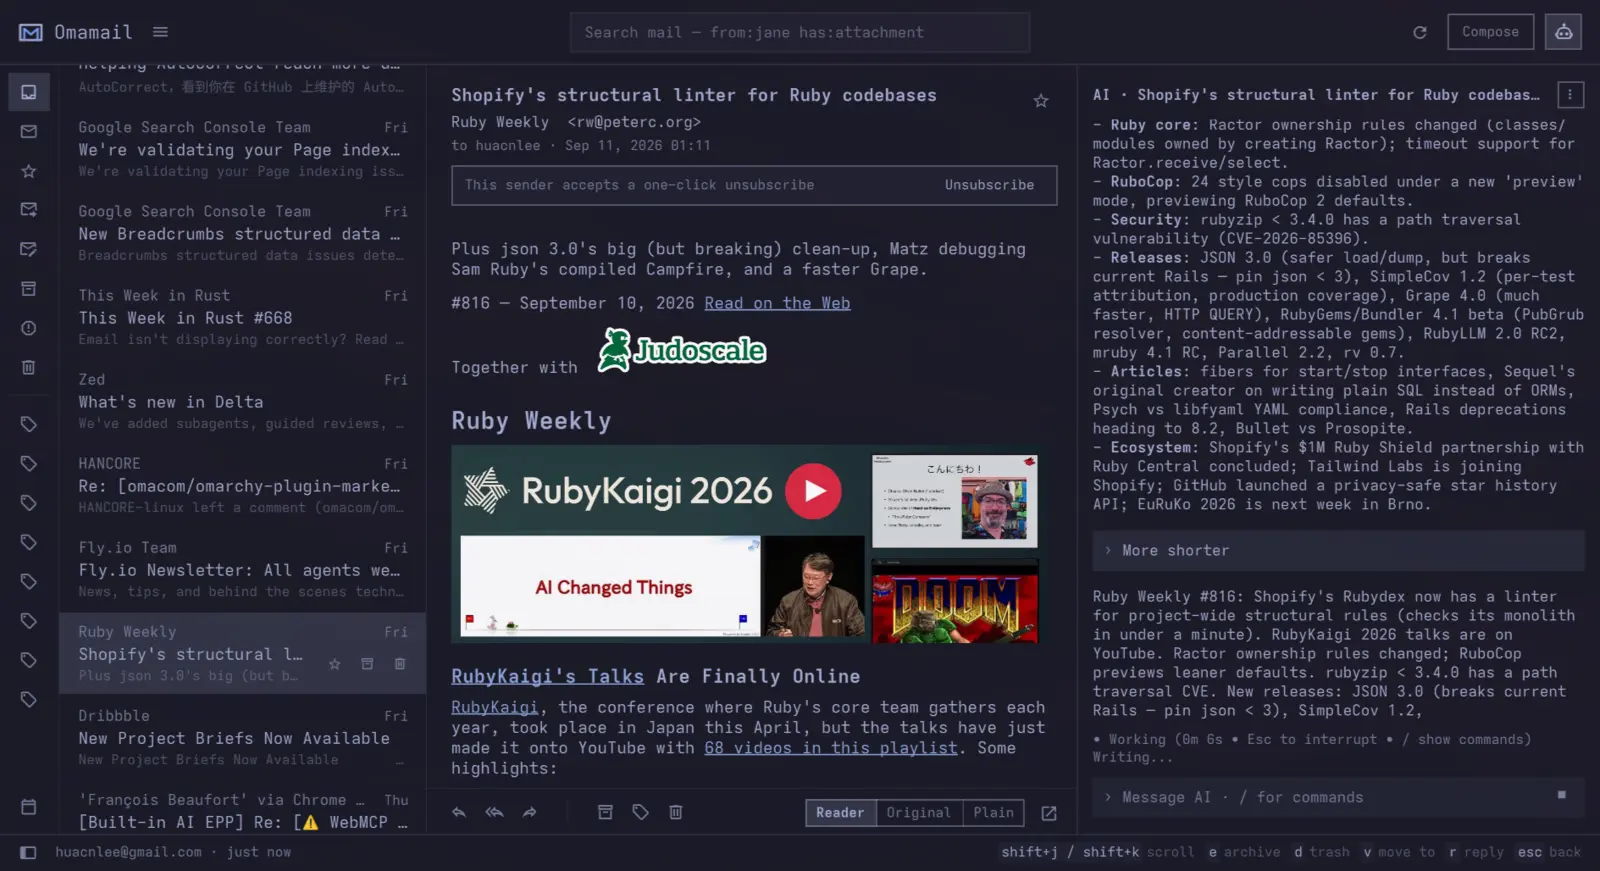The image size is (1600, 871).
Task: Apply a label using the tag toolbar icon
Action: point(641,813)
